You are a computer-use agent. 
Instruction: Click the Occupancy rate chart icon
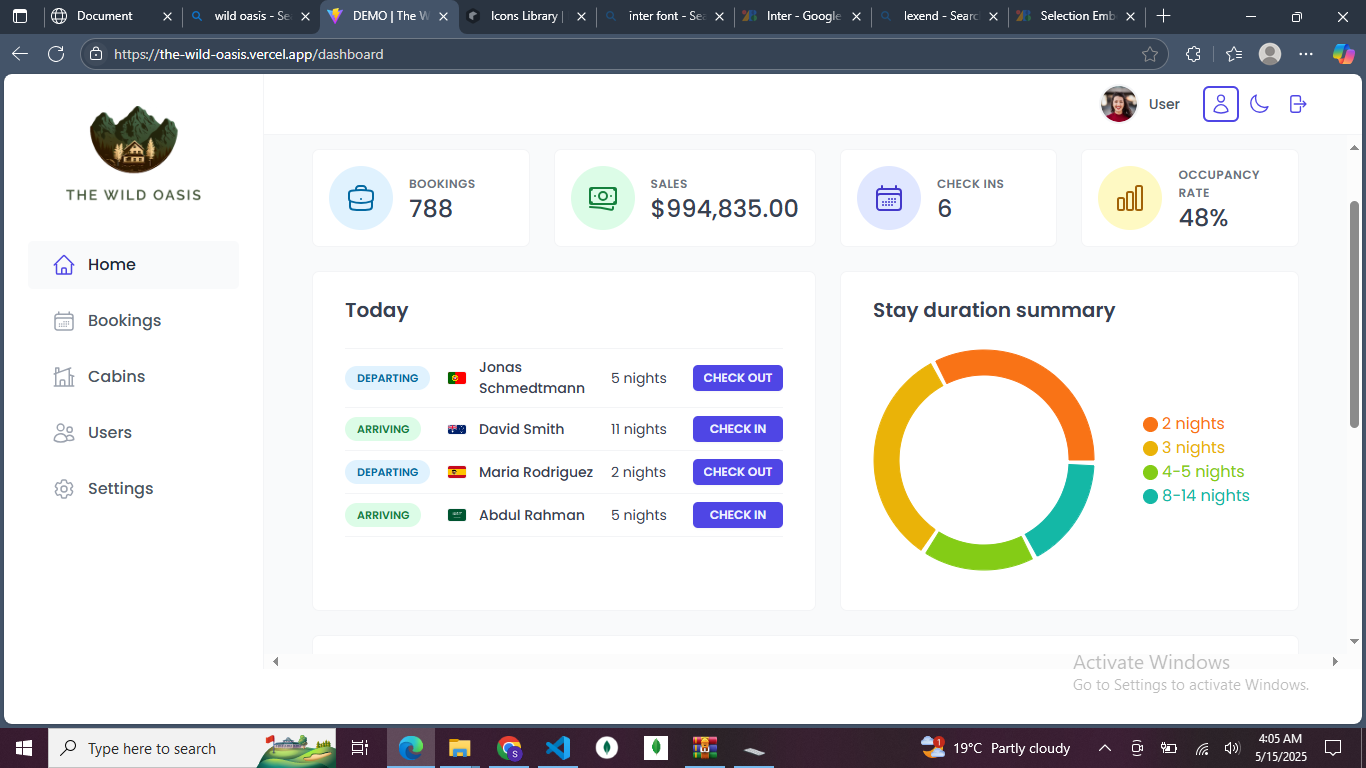point(1129,198)
